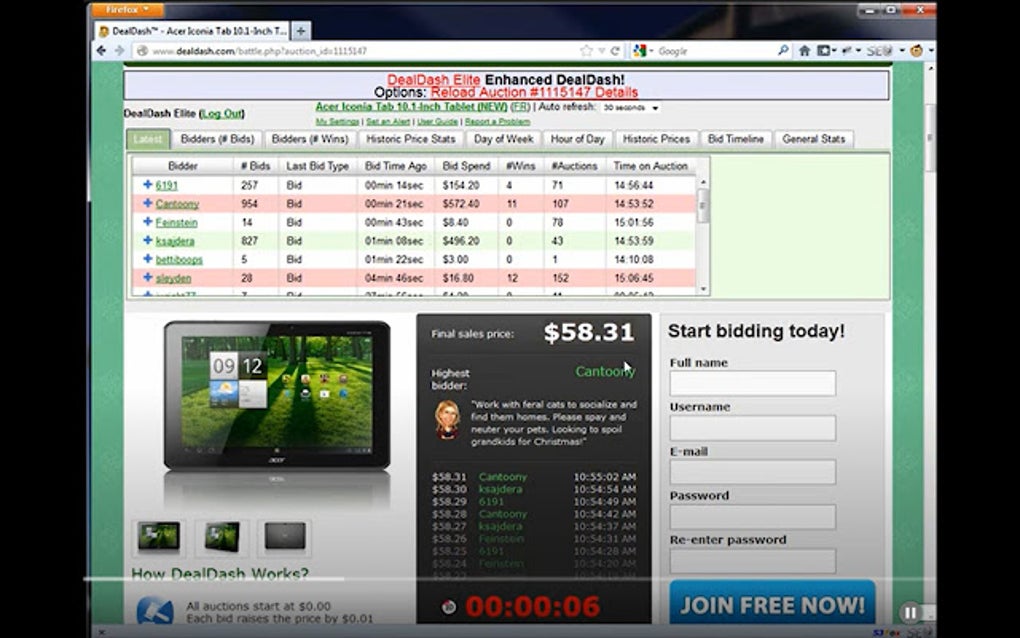
Task: Click the bidder table scroll up arrow
Action: click(x=703, y=183)
